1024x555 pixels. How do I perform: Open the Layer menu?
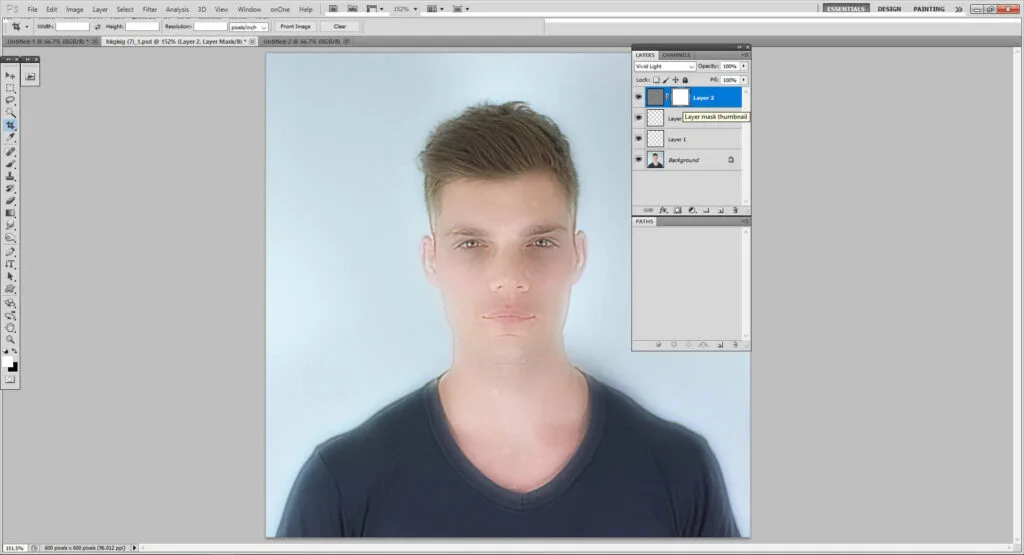click(100, 9)
